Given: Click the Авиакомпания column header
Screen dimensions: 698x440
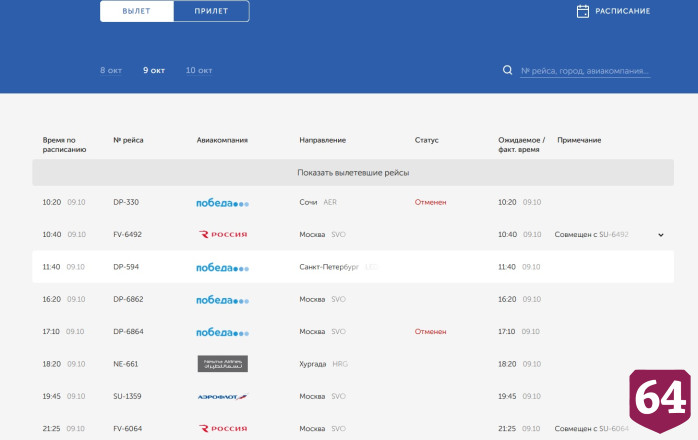Looking at the screenshot, I should point(222,140).
